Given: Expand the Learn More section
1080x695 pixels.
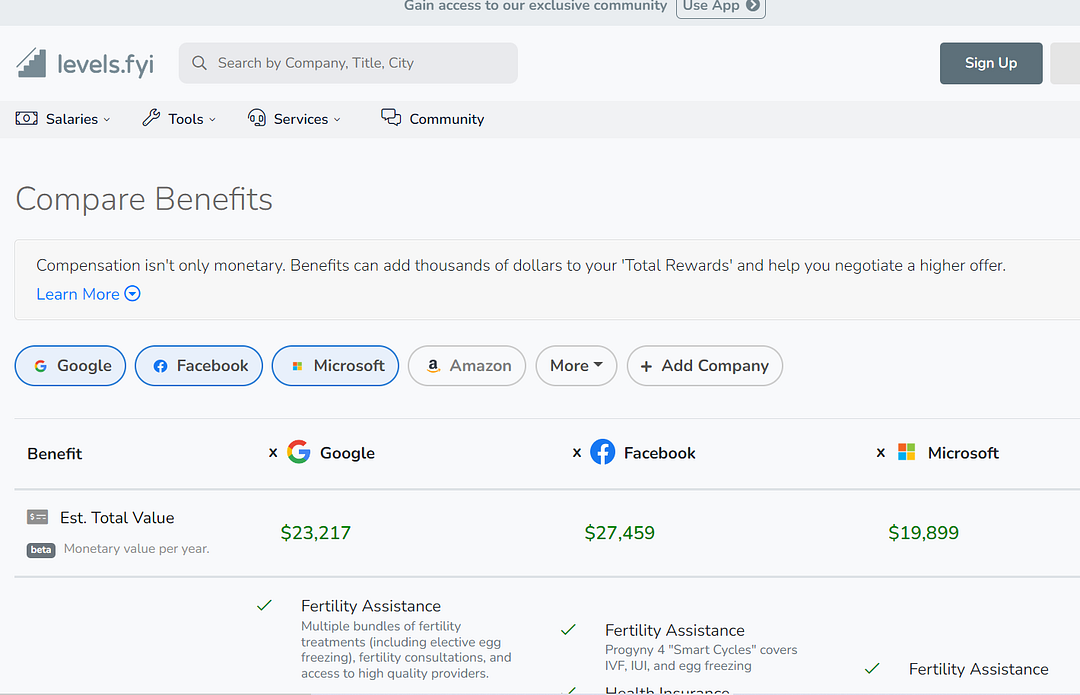Looking at the screenshot, I should point(88,294).
